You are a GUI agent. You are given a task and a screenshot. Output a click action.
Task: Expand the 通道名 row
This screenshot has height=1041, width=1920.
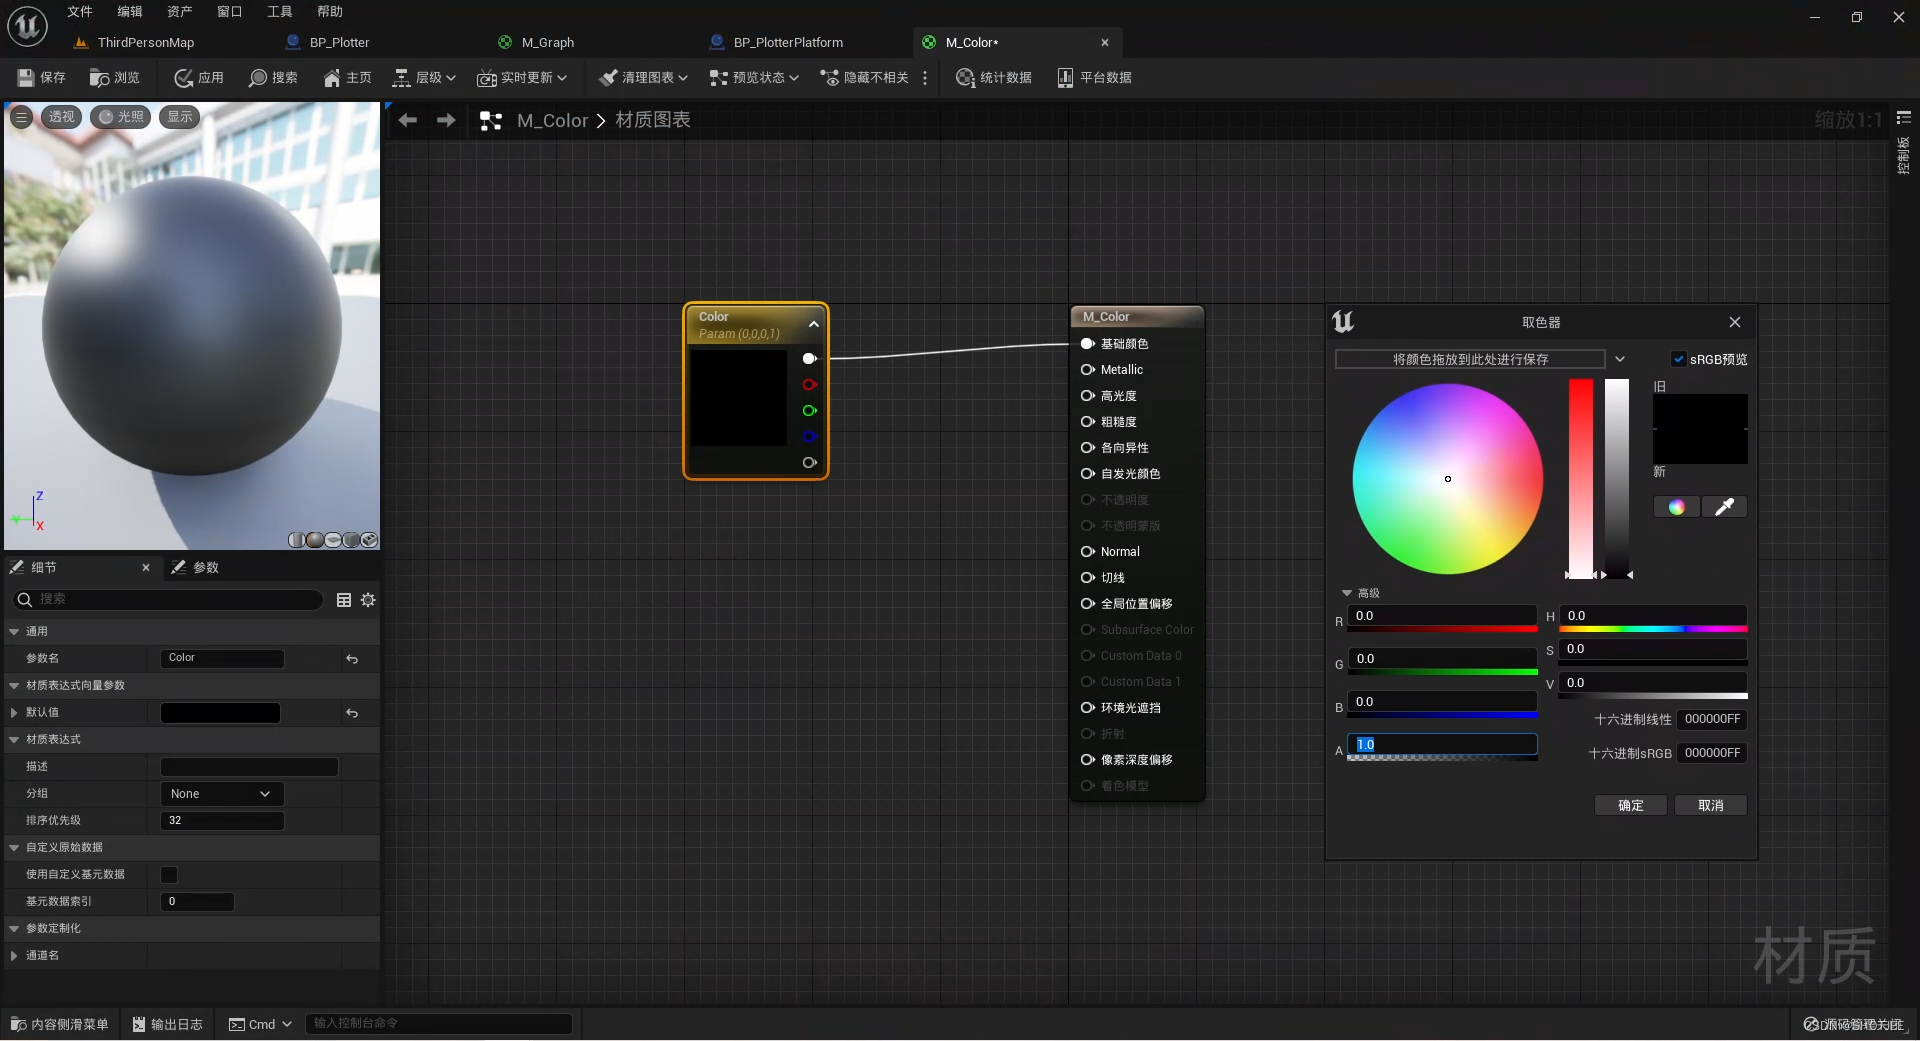tap(14, 956)
